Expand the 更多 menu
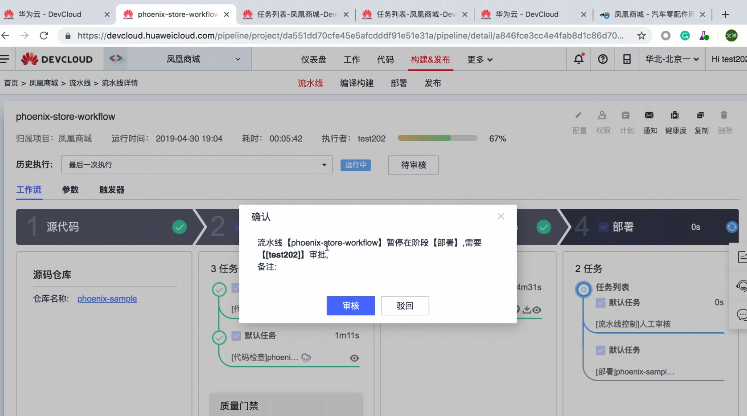The width and height of the screenshot is (747, 416). tap(479, 59)
